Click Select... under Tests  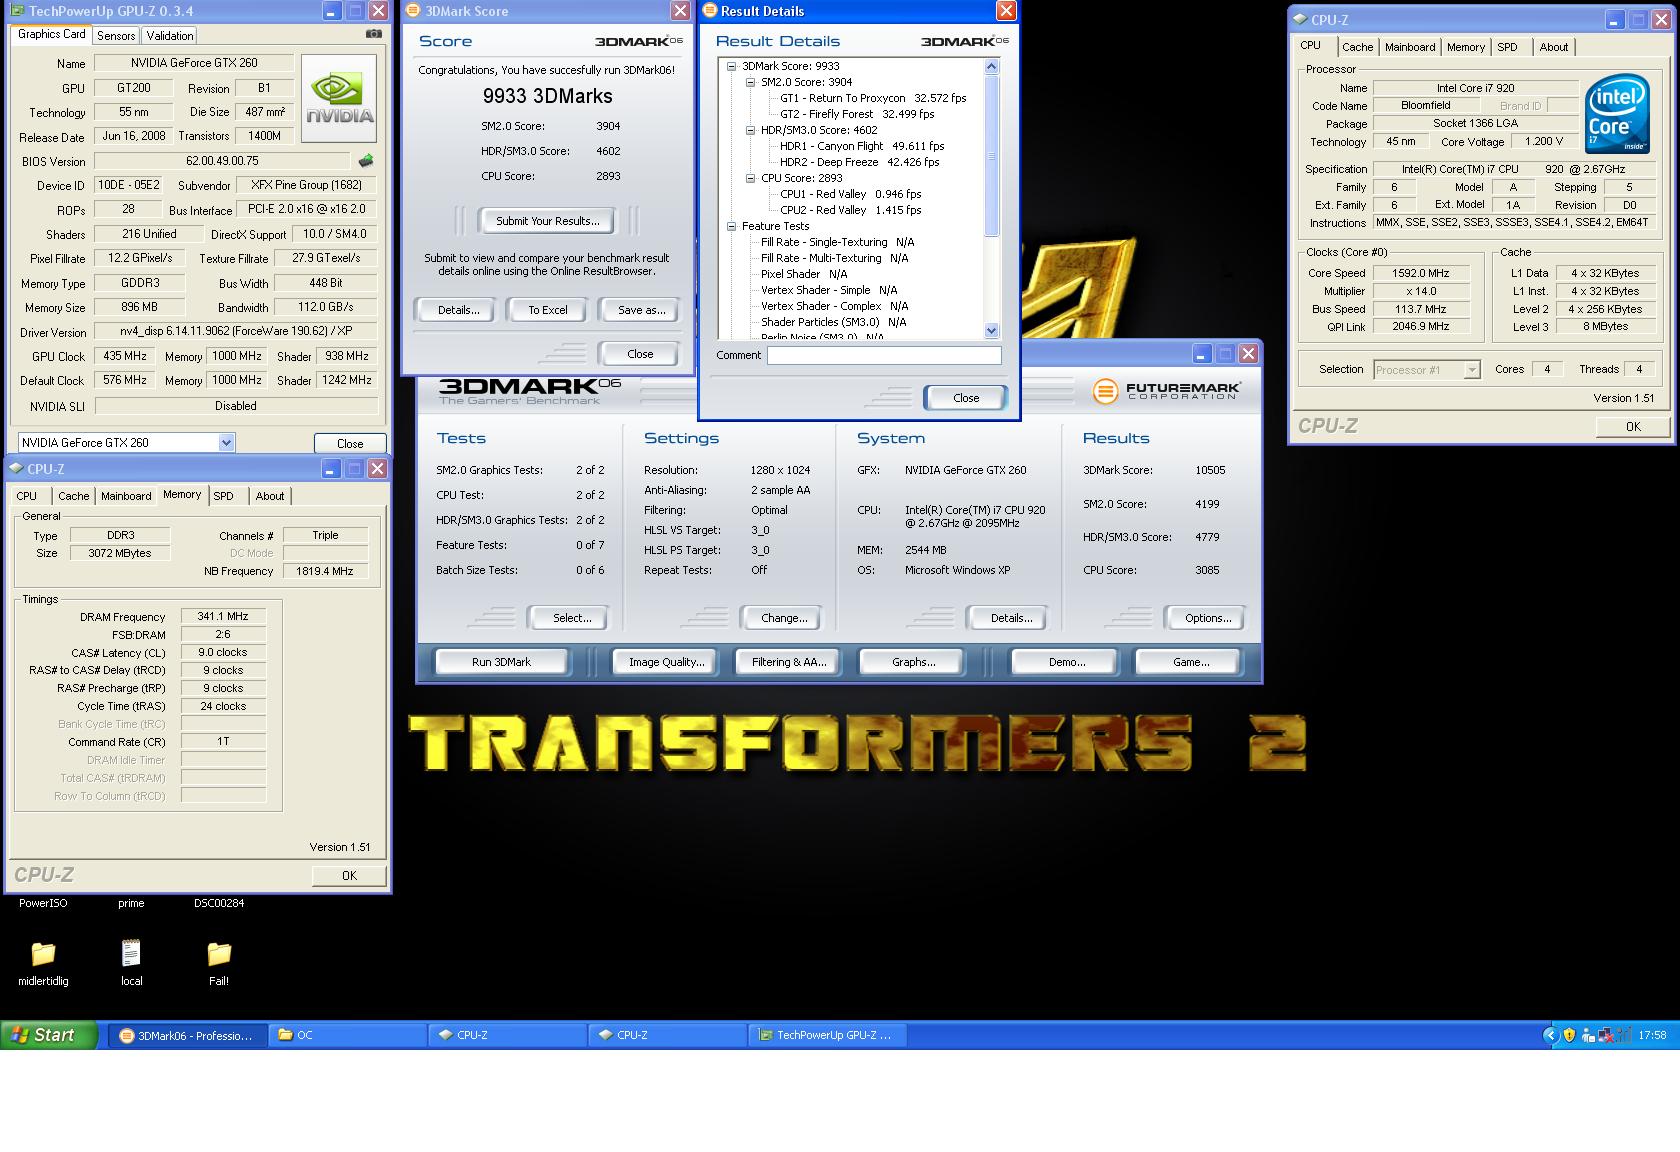(x=571, y=618)
